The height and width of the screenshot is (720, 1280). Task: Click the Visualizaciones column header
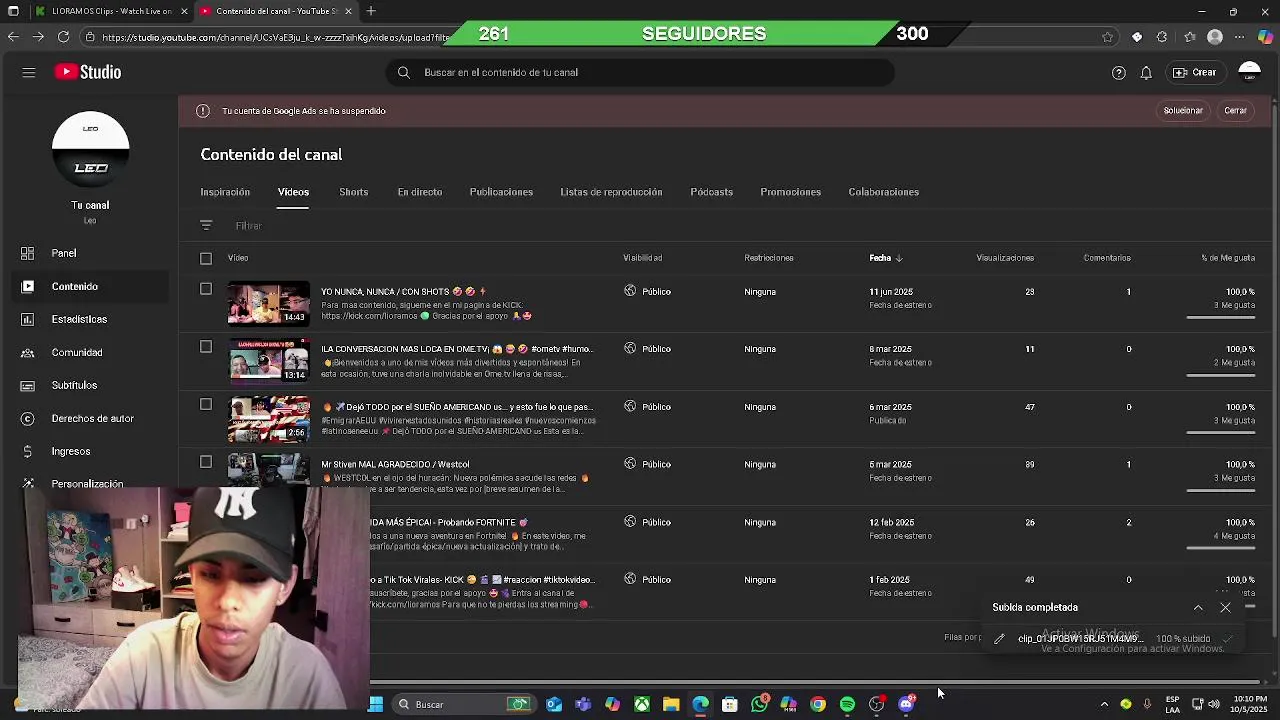(1005, 258)
